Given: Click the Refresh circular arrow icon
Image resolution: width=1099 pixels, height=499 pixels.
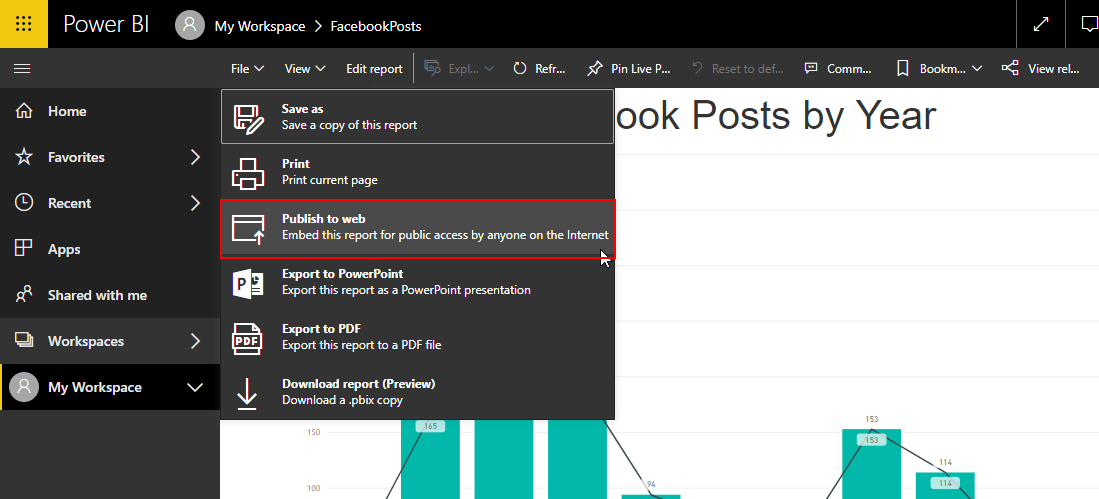Looking at the screenshot, I should pyautogui.click(x=519, y=69).
